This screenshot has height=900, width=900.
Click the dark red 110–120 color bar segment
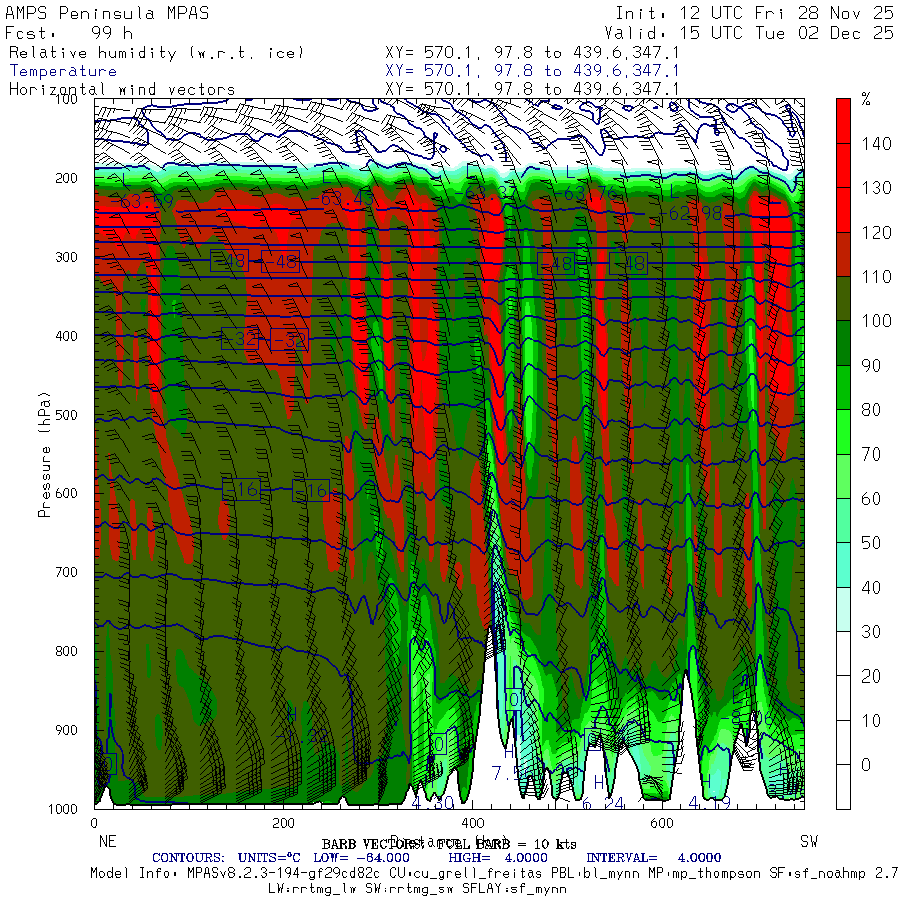pyautogui.click(x=843, y=254)
